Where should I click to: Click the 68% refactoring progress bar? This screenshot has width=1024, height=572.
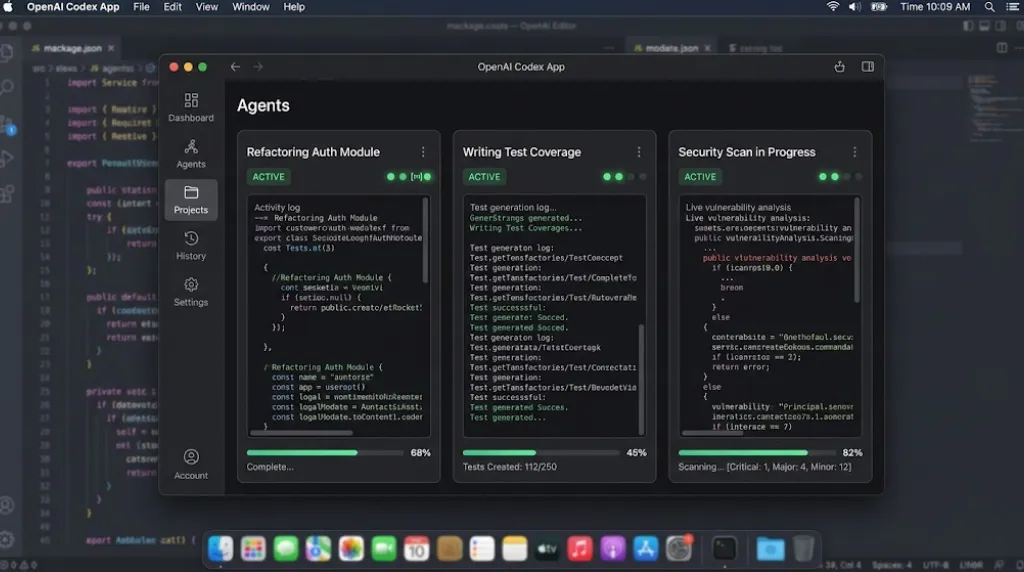pos(325,453)
